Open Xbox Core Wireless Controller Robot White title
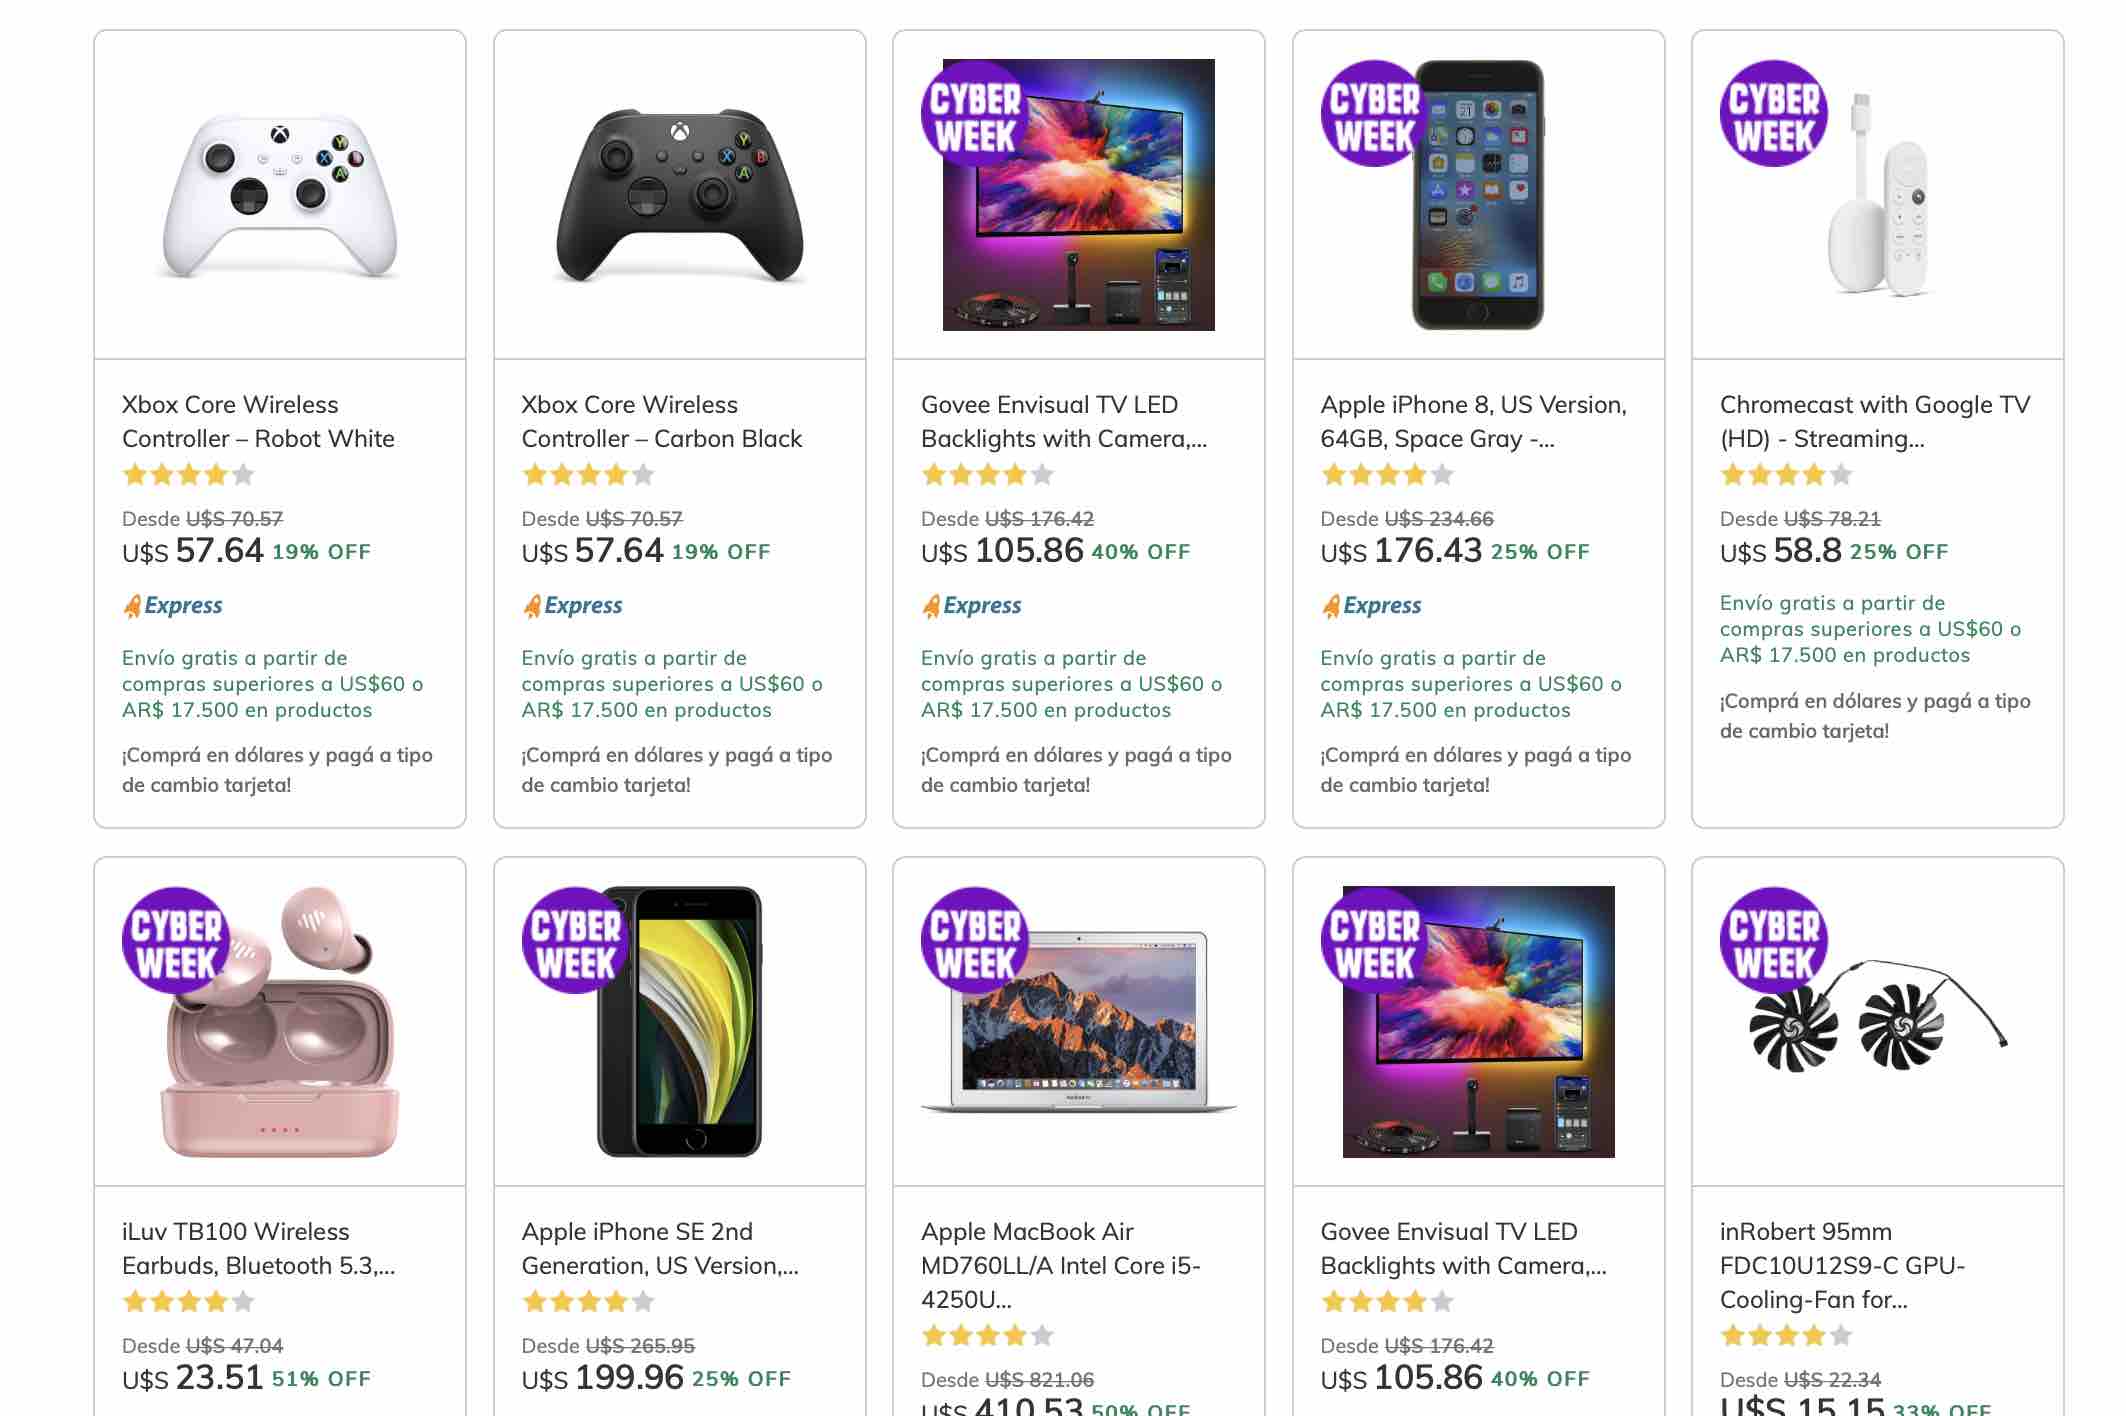The height and width of the screenshot is (1416, 2126). (x=258, y=422)
